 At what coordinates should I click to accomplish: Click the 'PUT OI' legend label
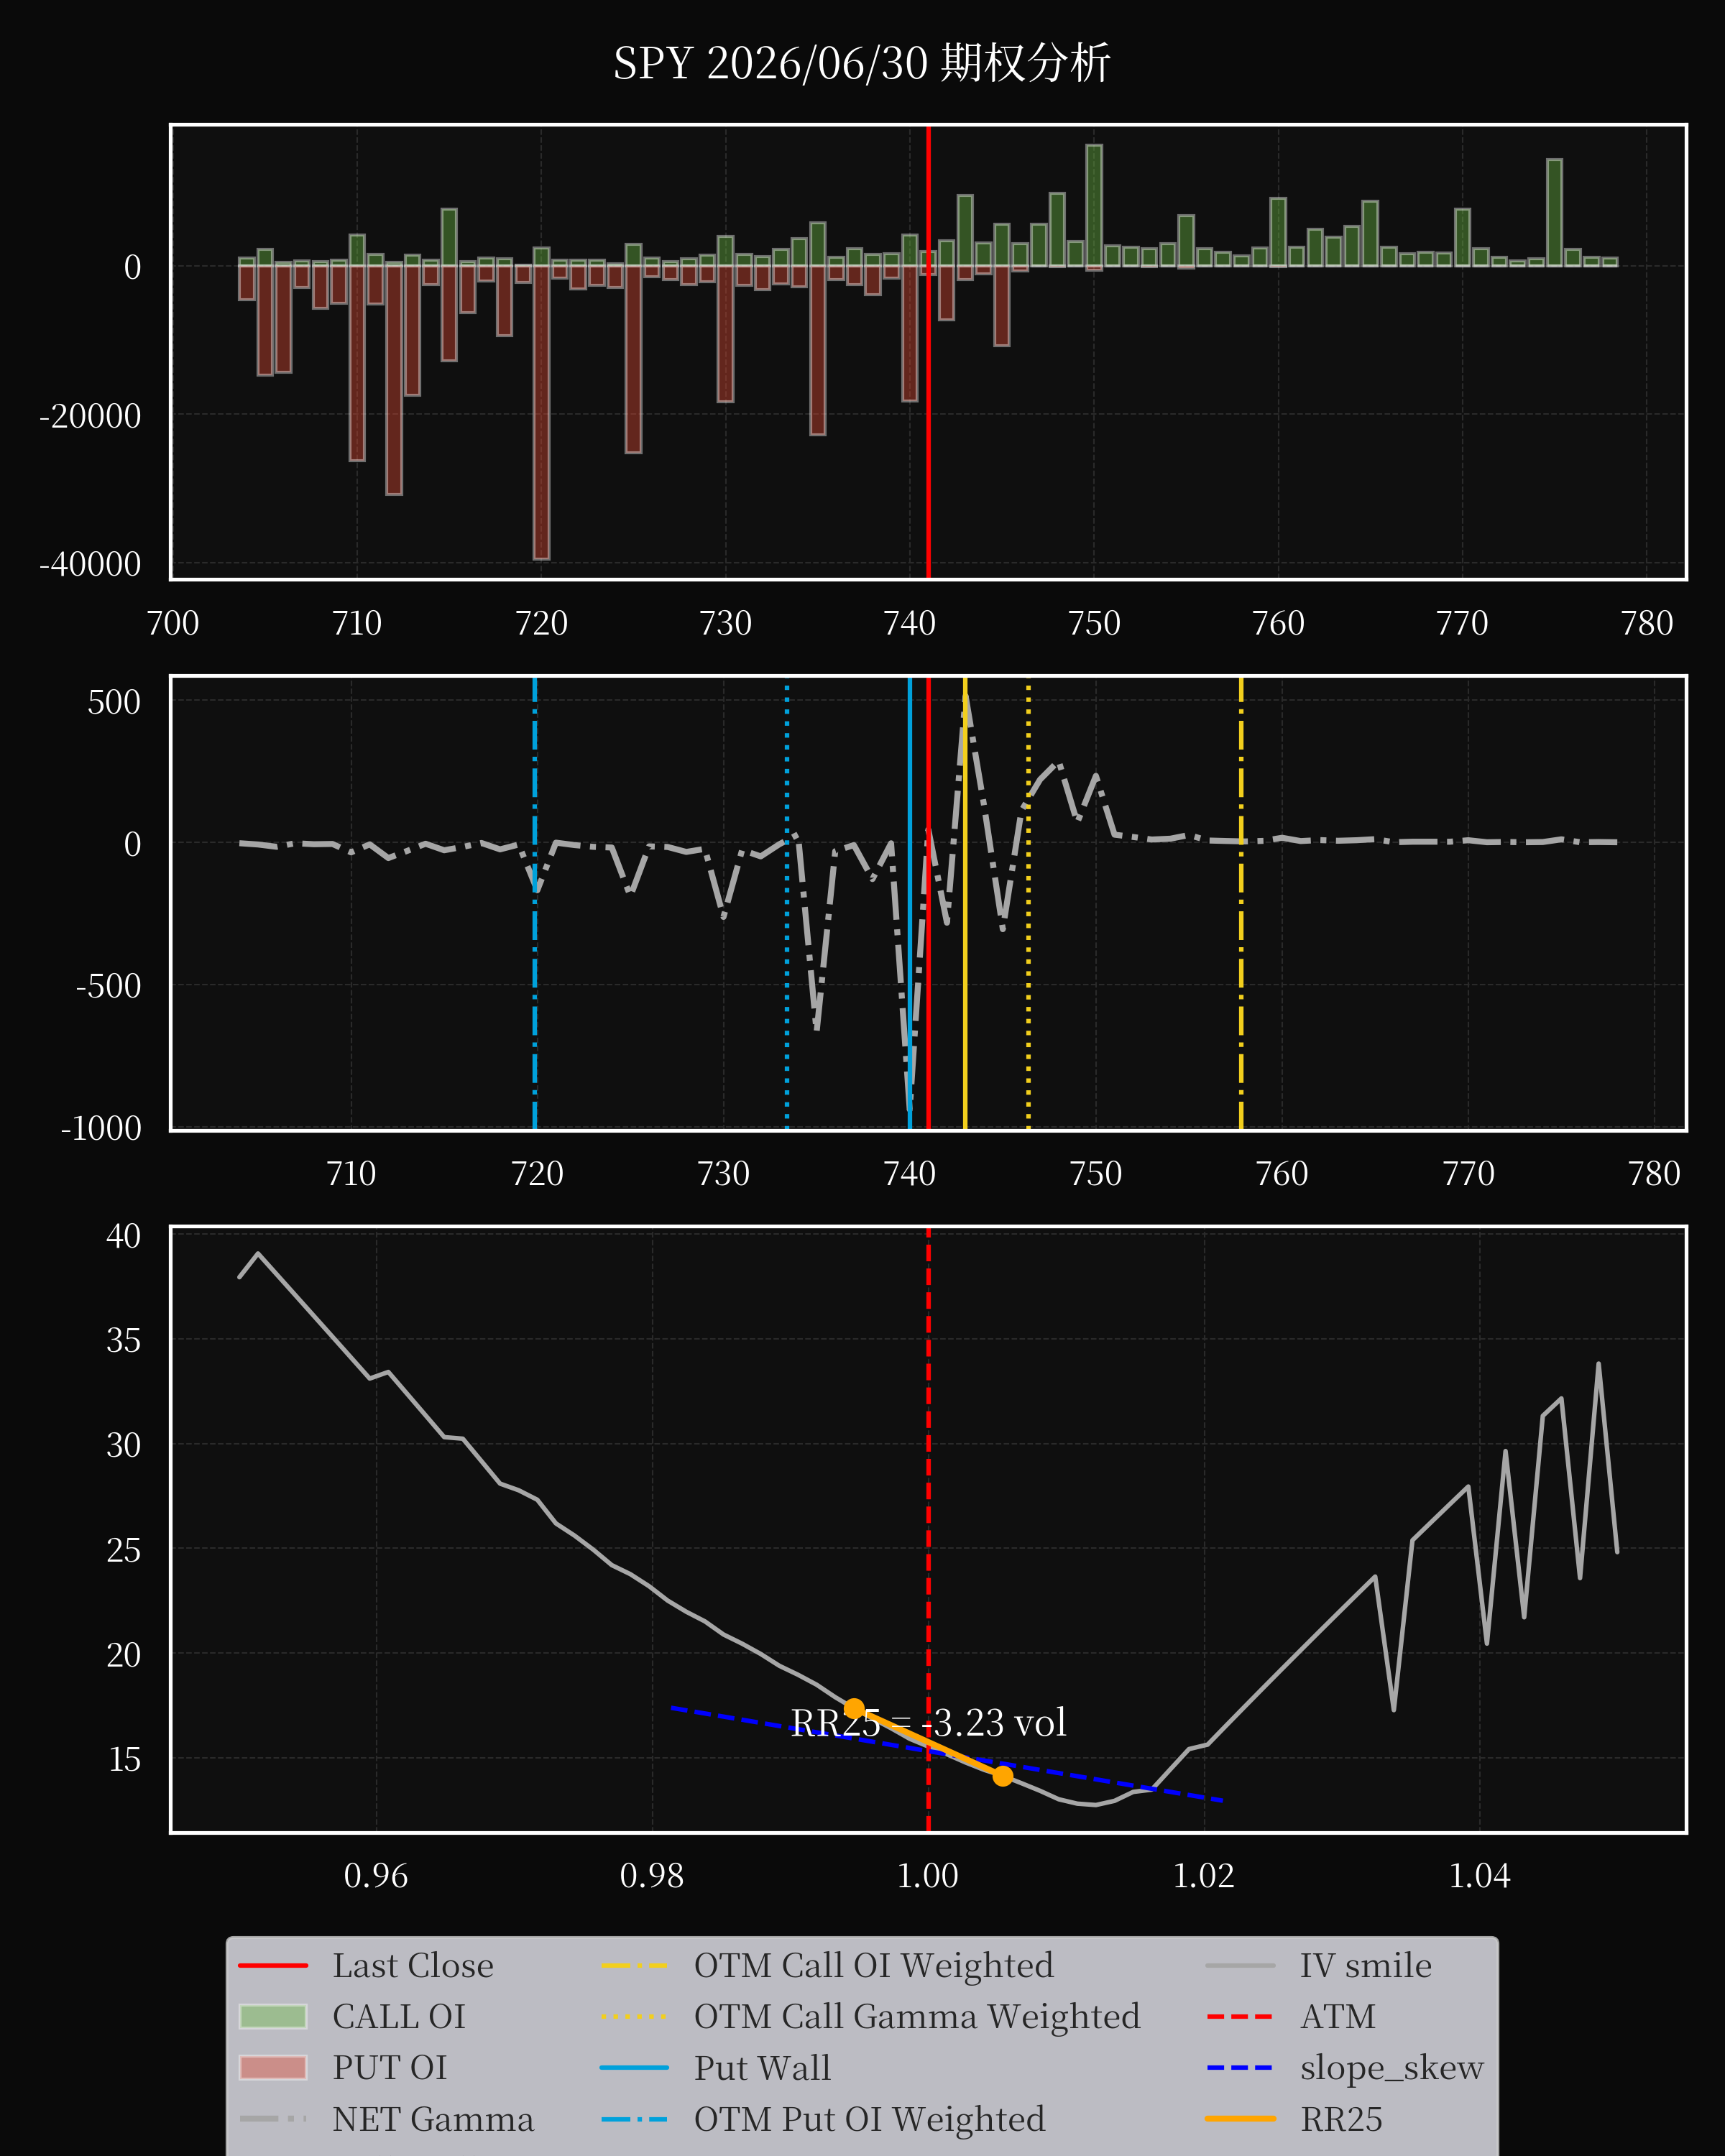pyautogui.click(x=390, y=2067)
